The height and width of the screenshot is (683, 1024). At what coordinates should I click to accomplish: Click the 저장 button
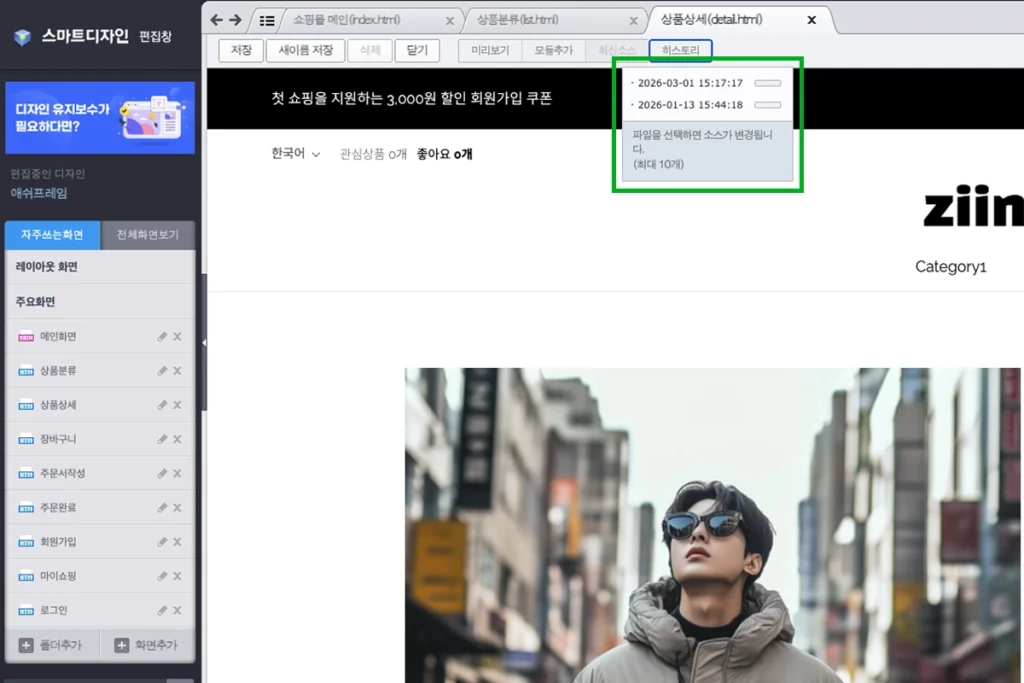click(241, 50)
